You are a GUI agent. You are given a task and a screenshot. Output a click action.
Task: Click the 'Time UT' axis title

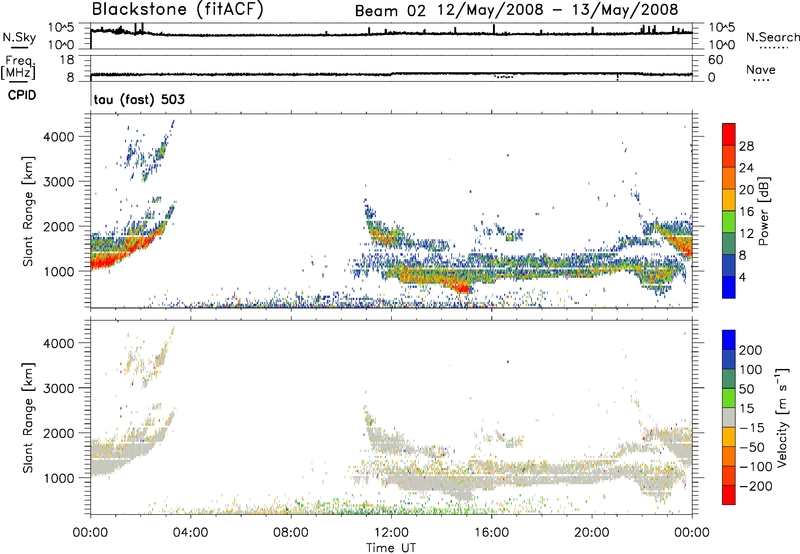click(391, 547)
